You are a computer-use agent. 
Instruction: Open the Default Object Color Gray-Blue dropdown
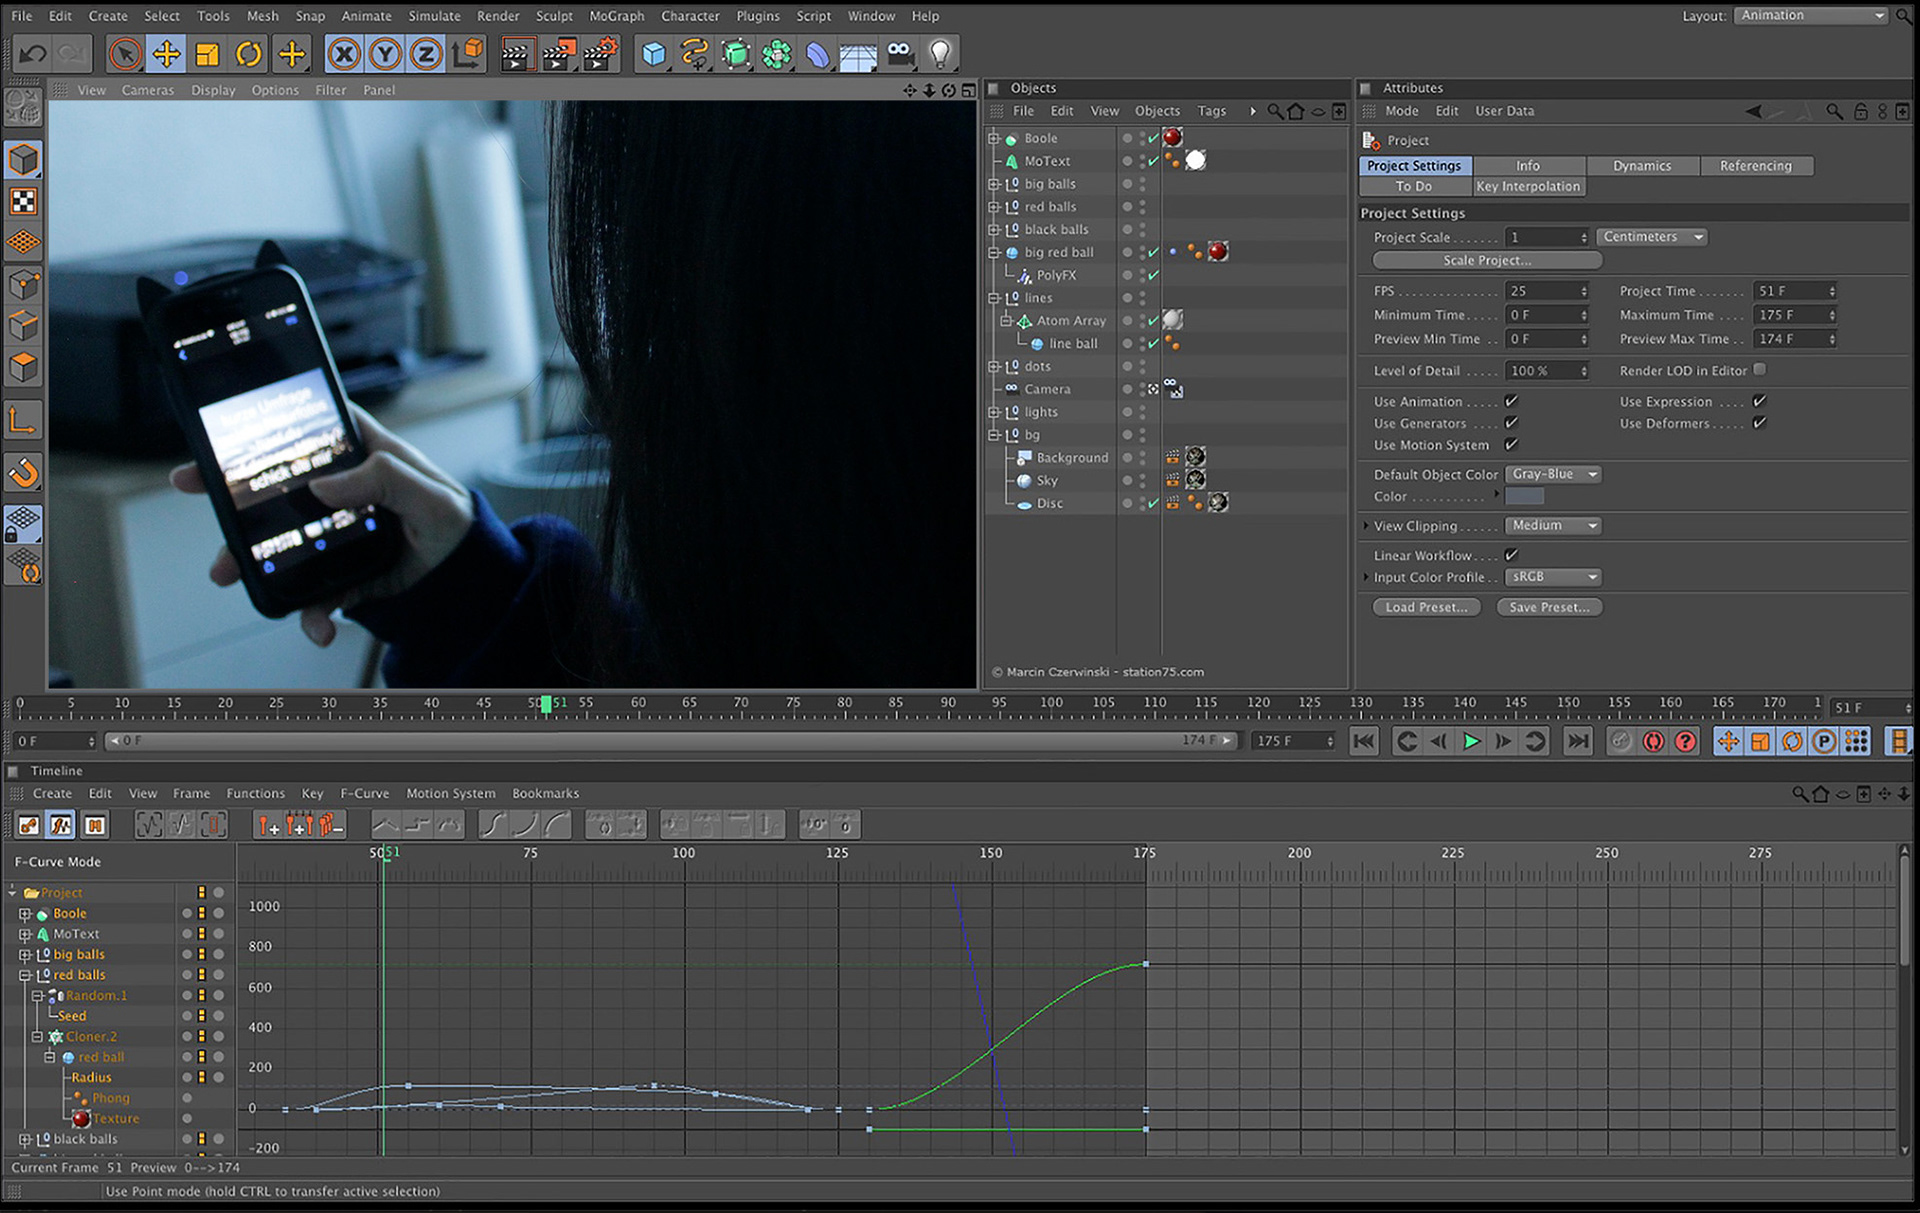tap(1552, 474)
